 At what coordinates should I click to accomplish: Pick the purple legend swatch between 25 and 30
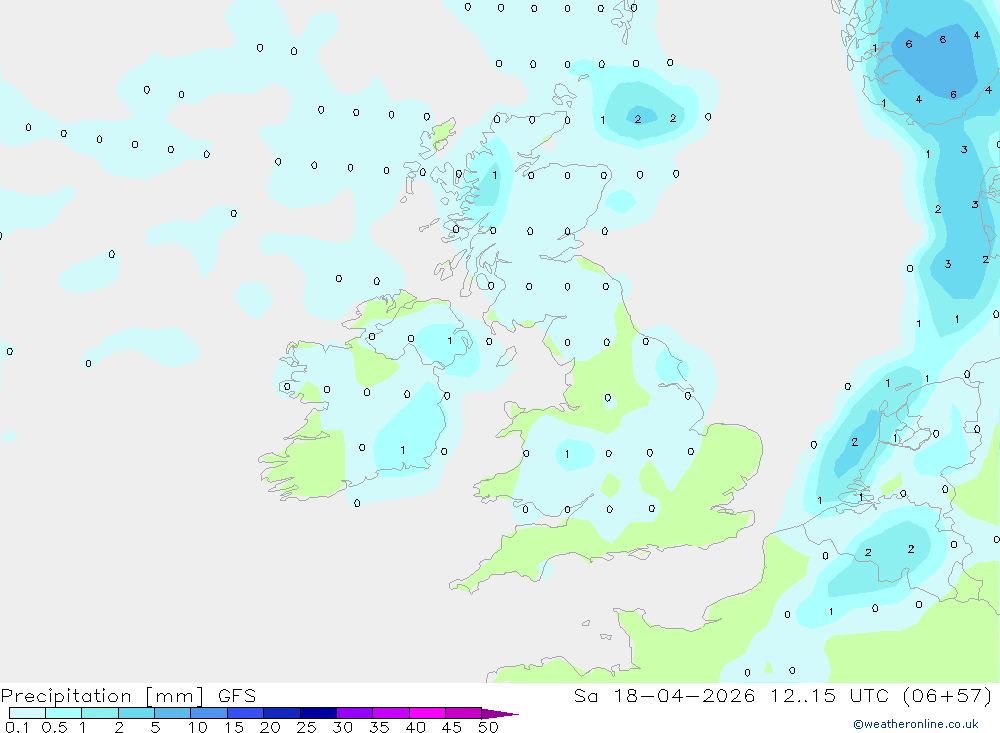318,713
